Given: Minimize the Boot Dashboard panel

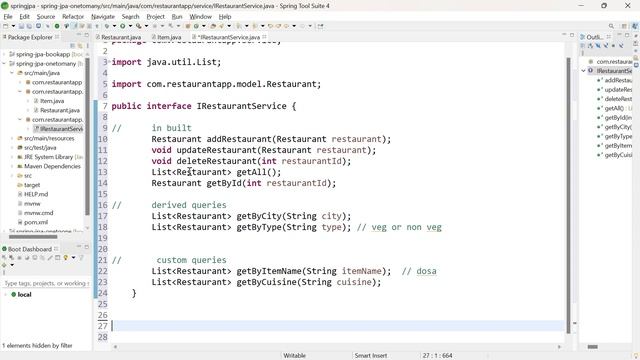Looking at the screenshot, I should pos(79,247).
